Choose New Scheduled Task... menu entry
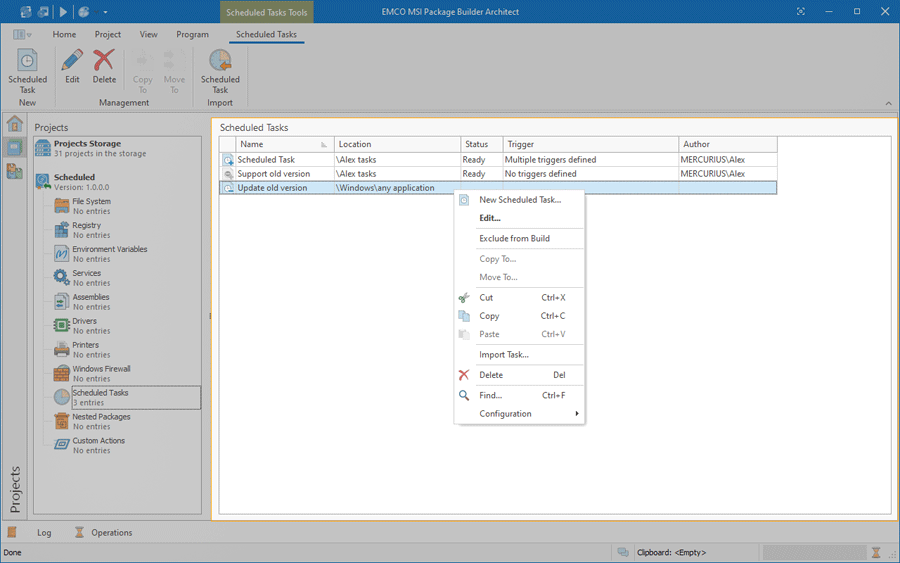The width and height of the screenshot is (900, 563). [x=519, y=200]
